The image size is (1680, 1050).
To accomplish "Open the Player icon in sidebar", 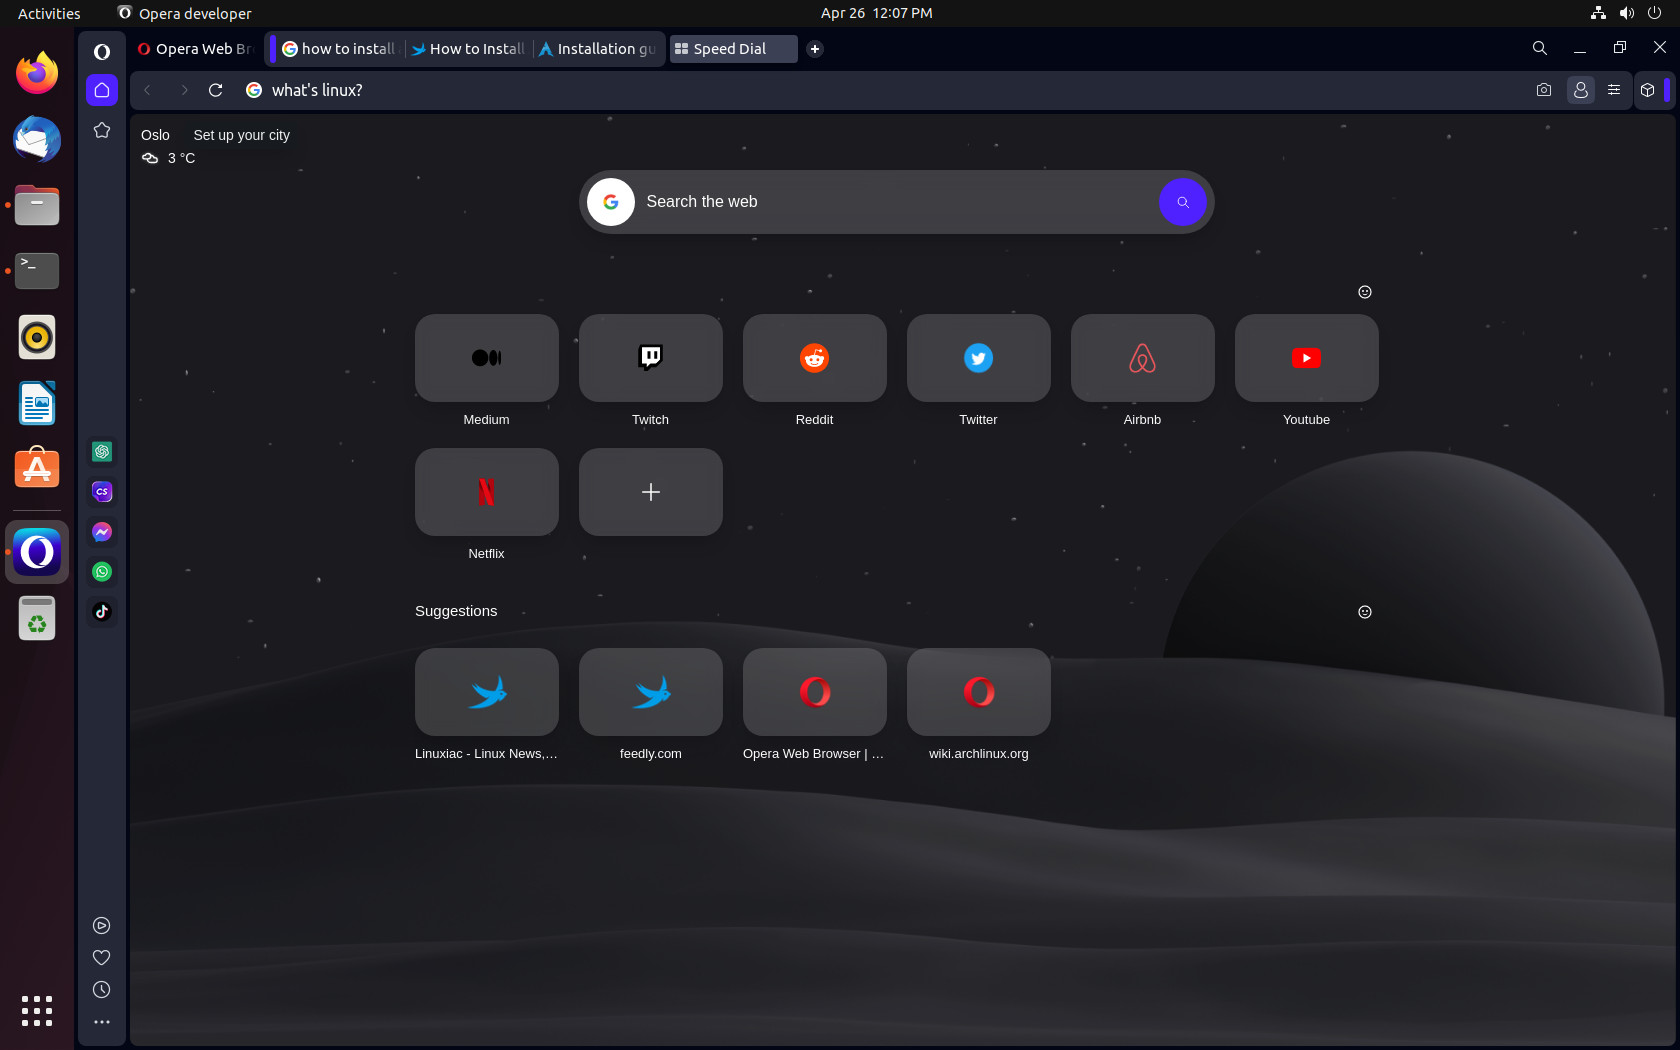I will [x=101, y=926].
